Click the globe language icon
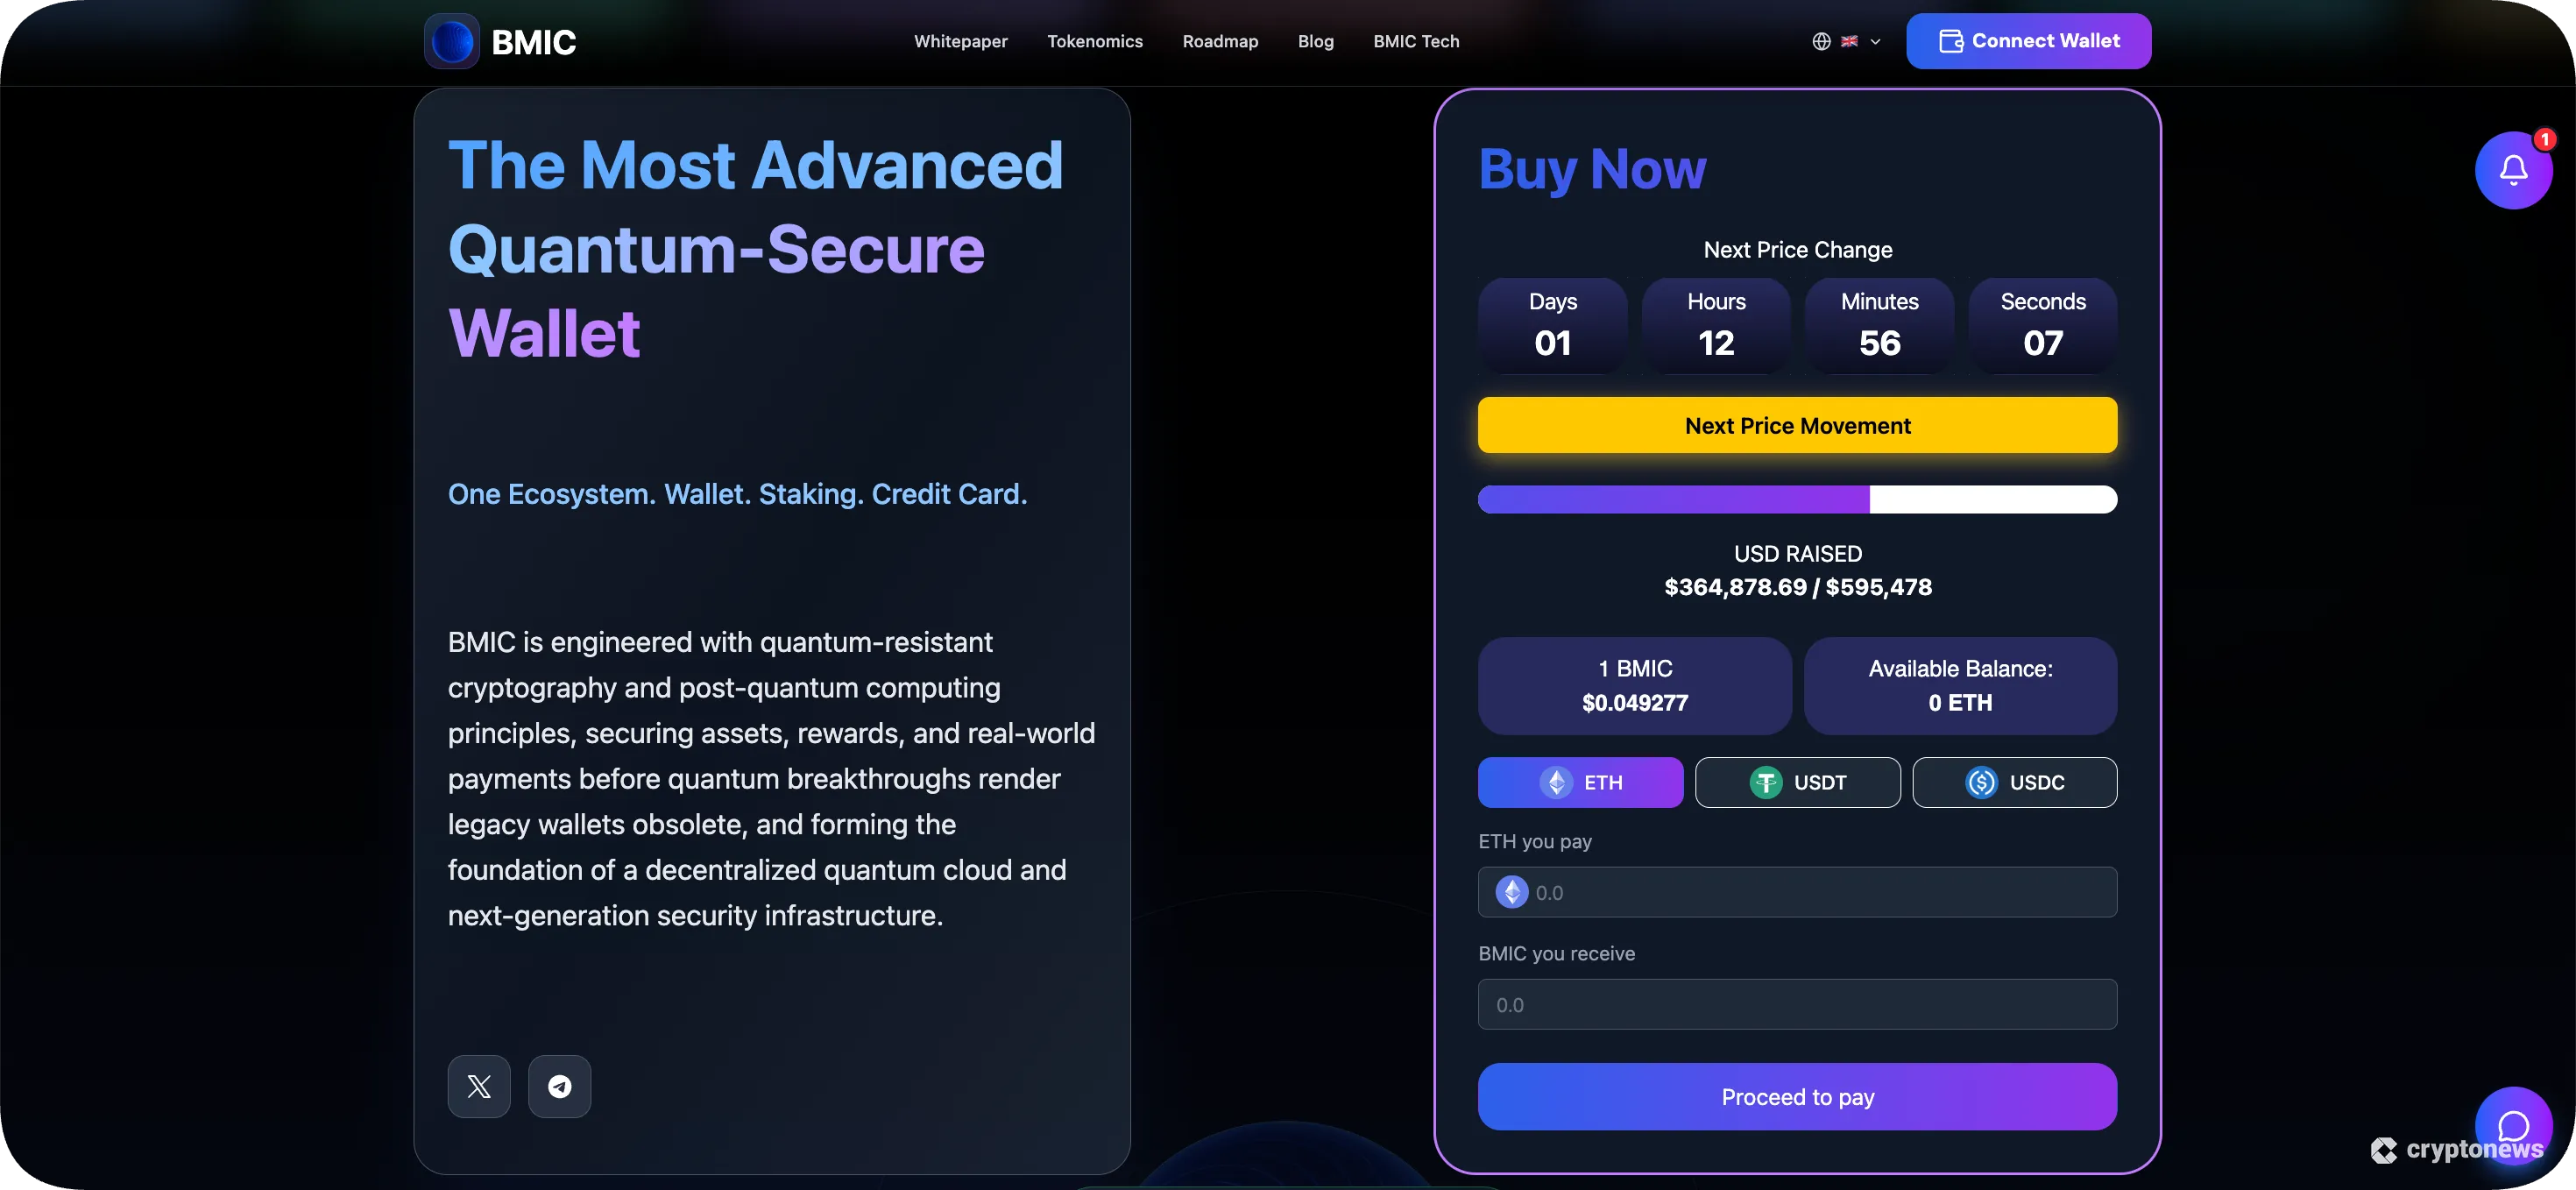 coord(1820,41)
